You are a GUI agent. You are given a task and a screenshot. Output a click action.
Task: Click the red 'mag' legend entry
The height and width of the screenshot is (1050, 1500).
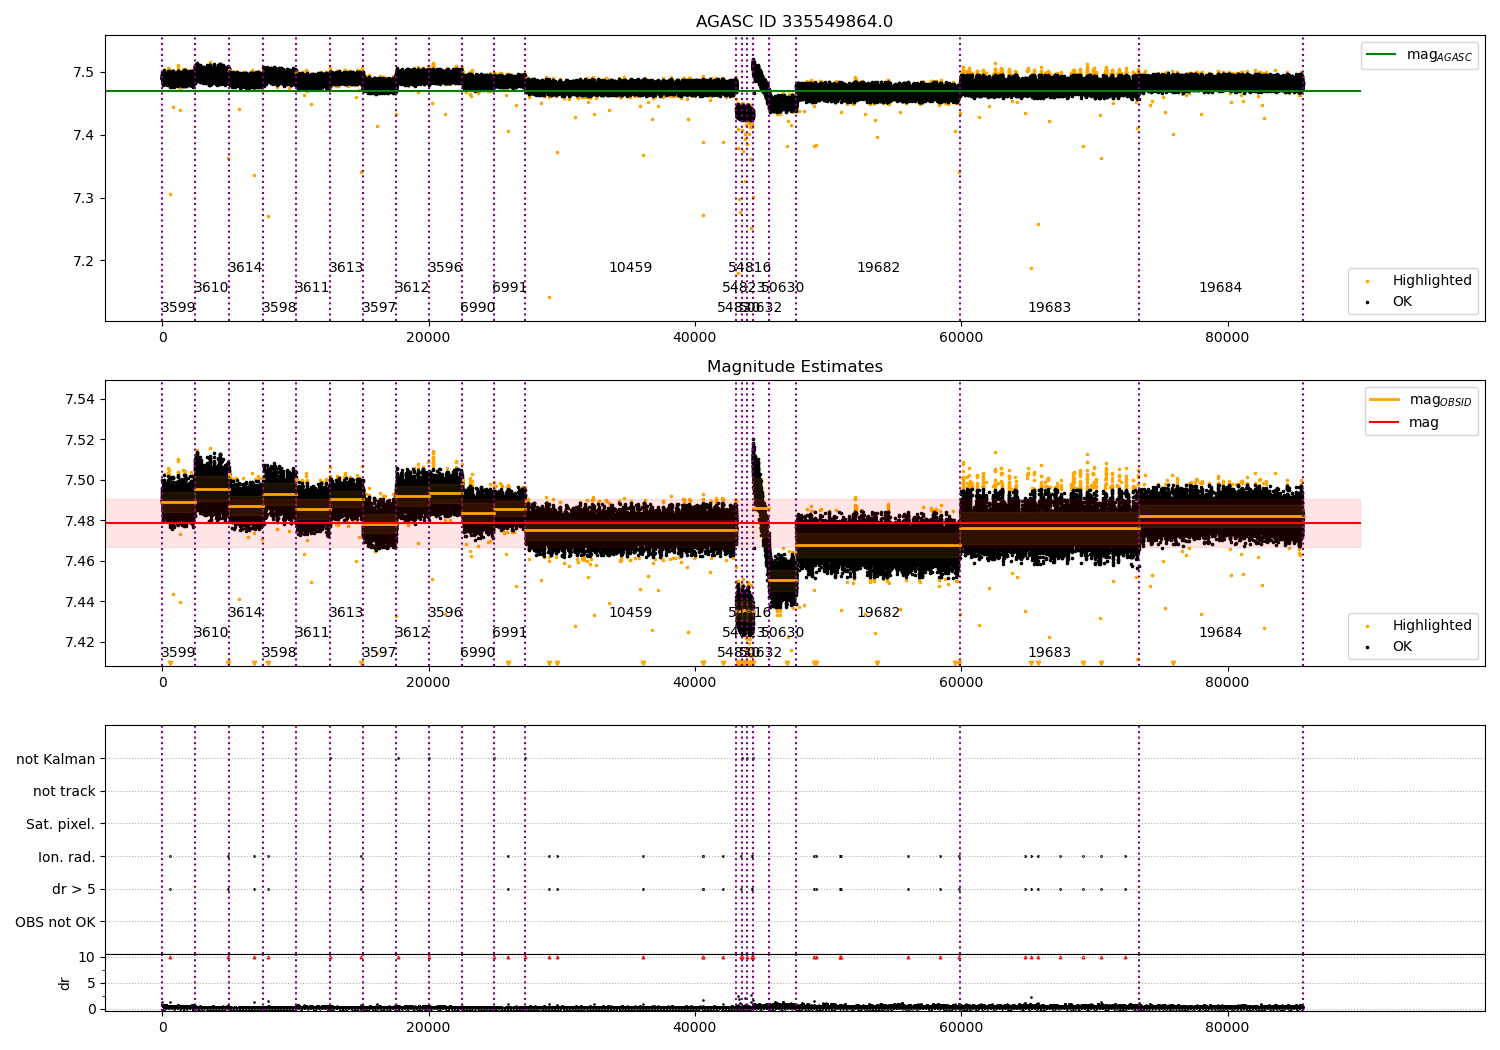(1423, 422)
